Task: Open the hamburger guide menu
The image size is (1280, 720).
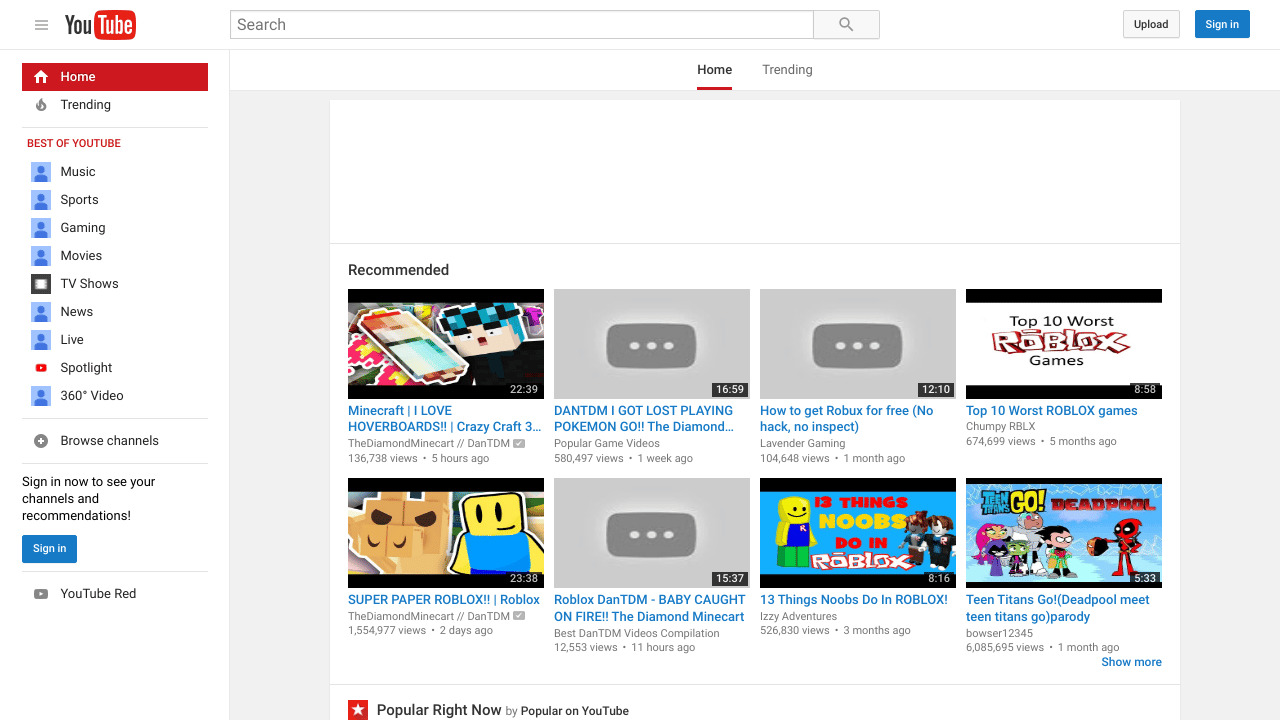Action: click(x=41, y=25)
